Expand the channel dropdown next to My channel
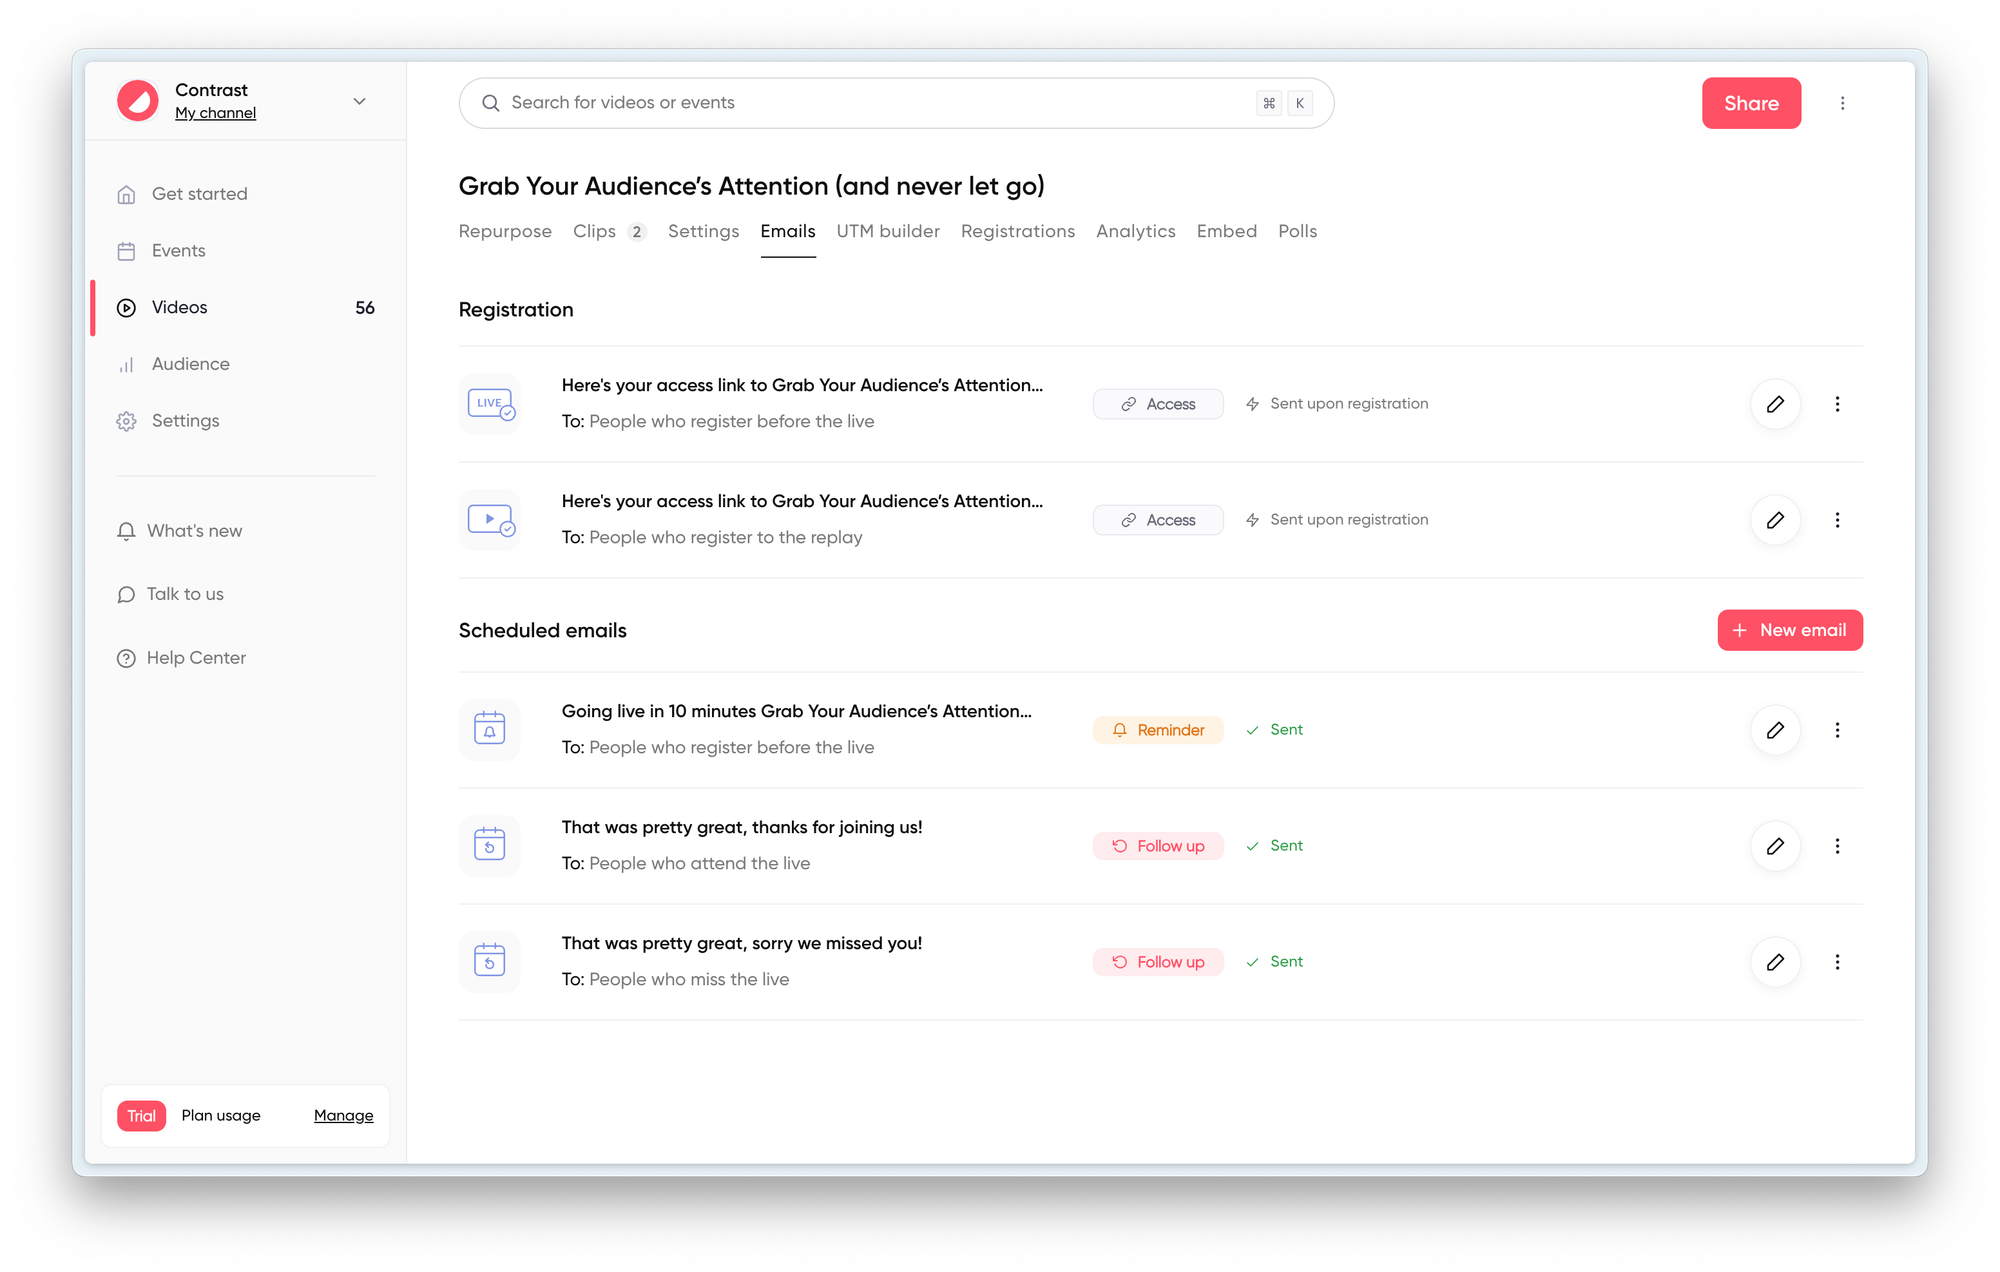 pyautogui.click(x=360, y=101)
